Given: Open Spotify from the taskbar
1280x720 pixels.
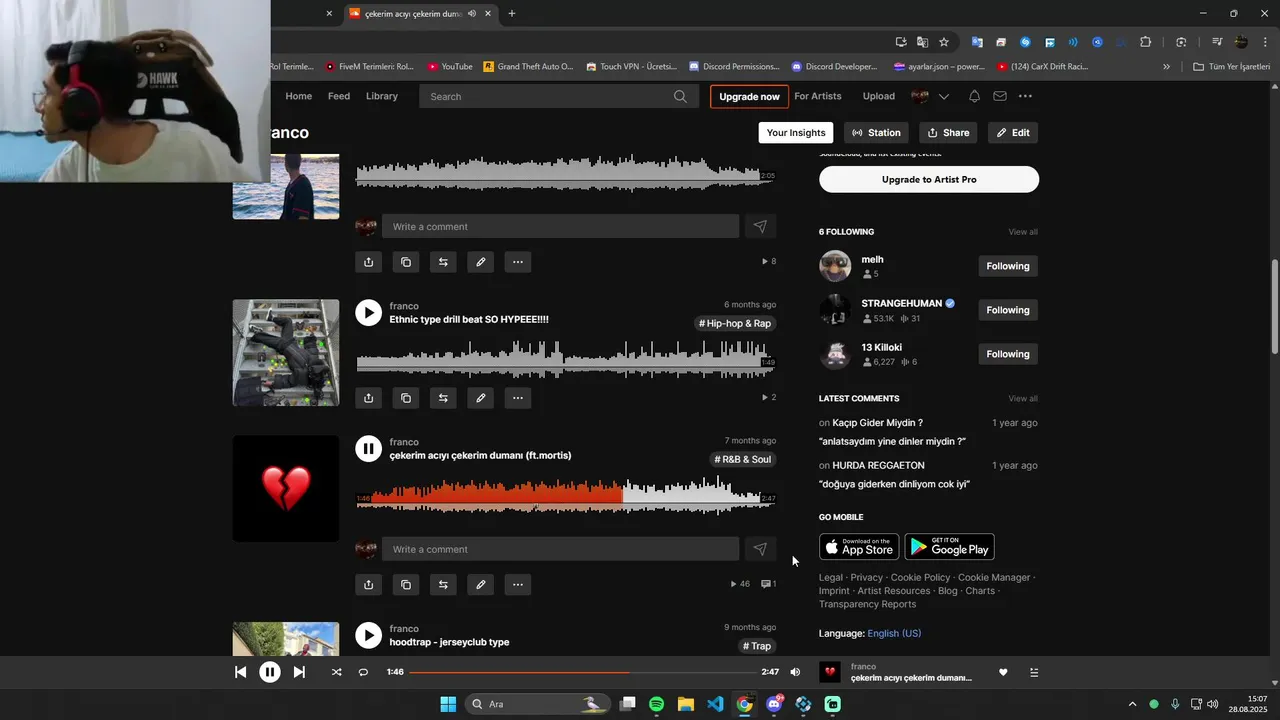Looking at the screenshot, I should point(657,704).
